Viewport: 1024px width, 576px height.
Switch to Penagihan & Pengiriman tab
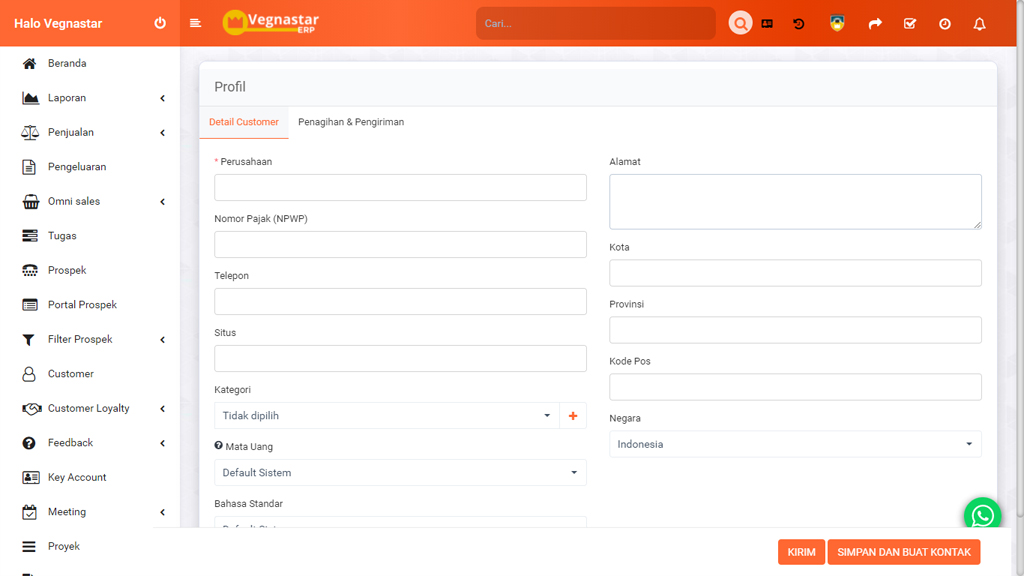(351, 122)
